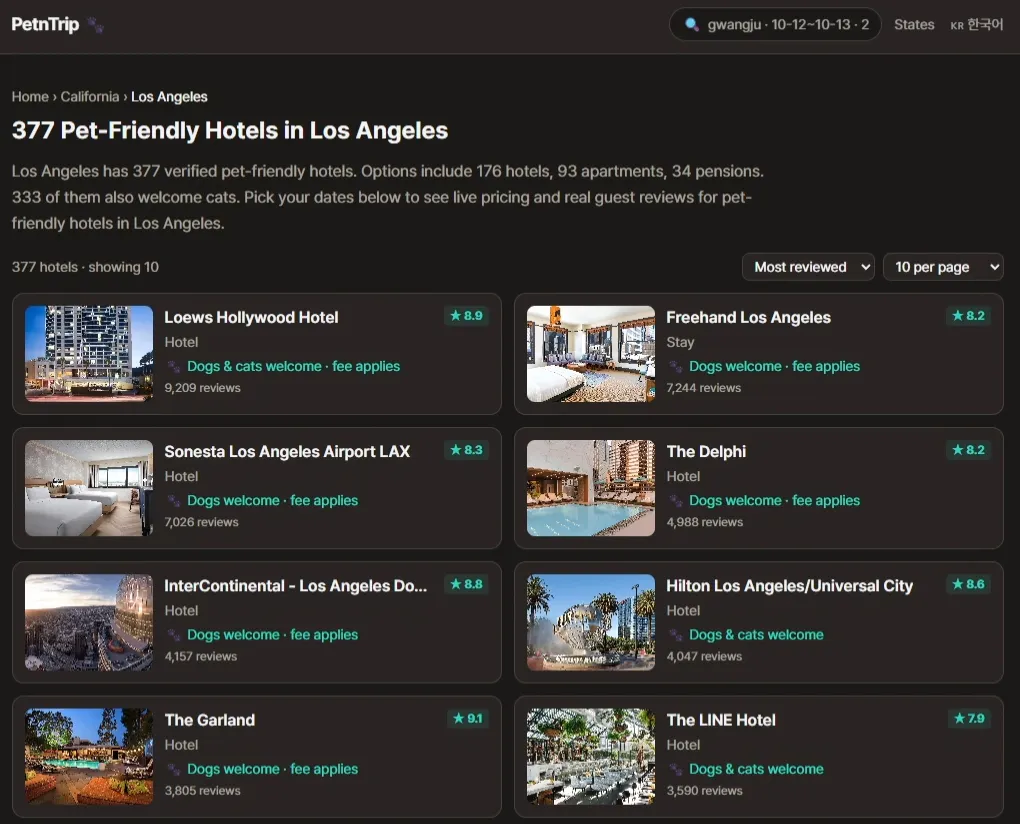Open the Loews Hollywood Hotel listing title
Screen dimensions: 1020x824
(x=251, y=317)
